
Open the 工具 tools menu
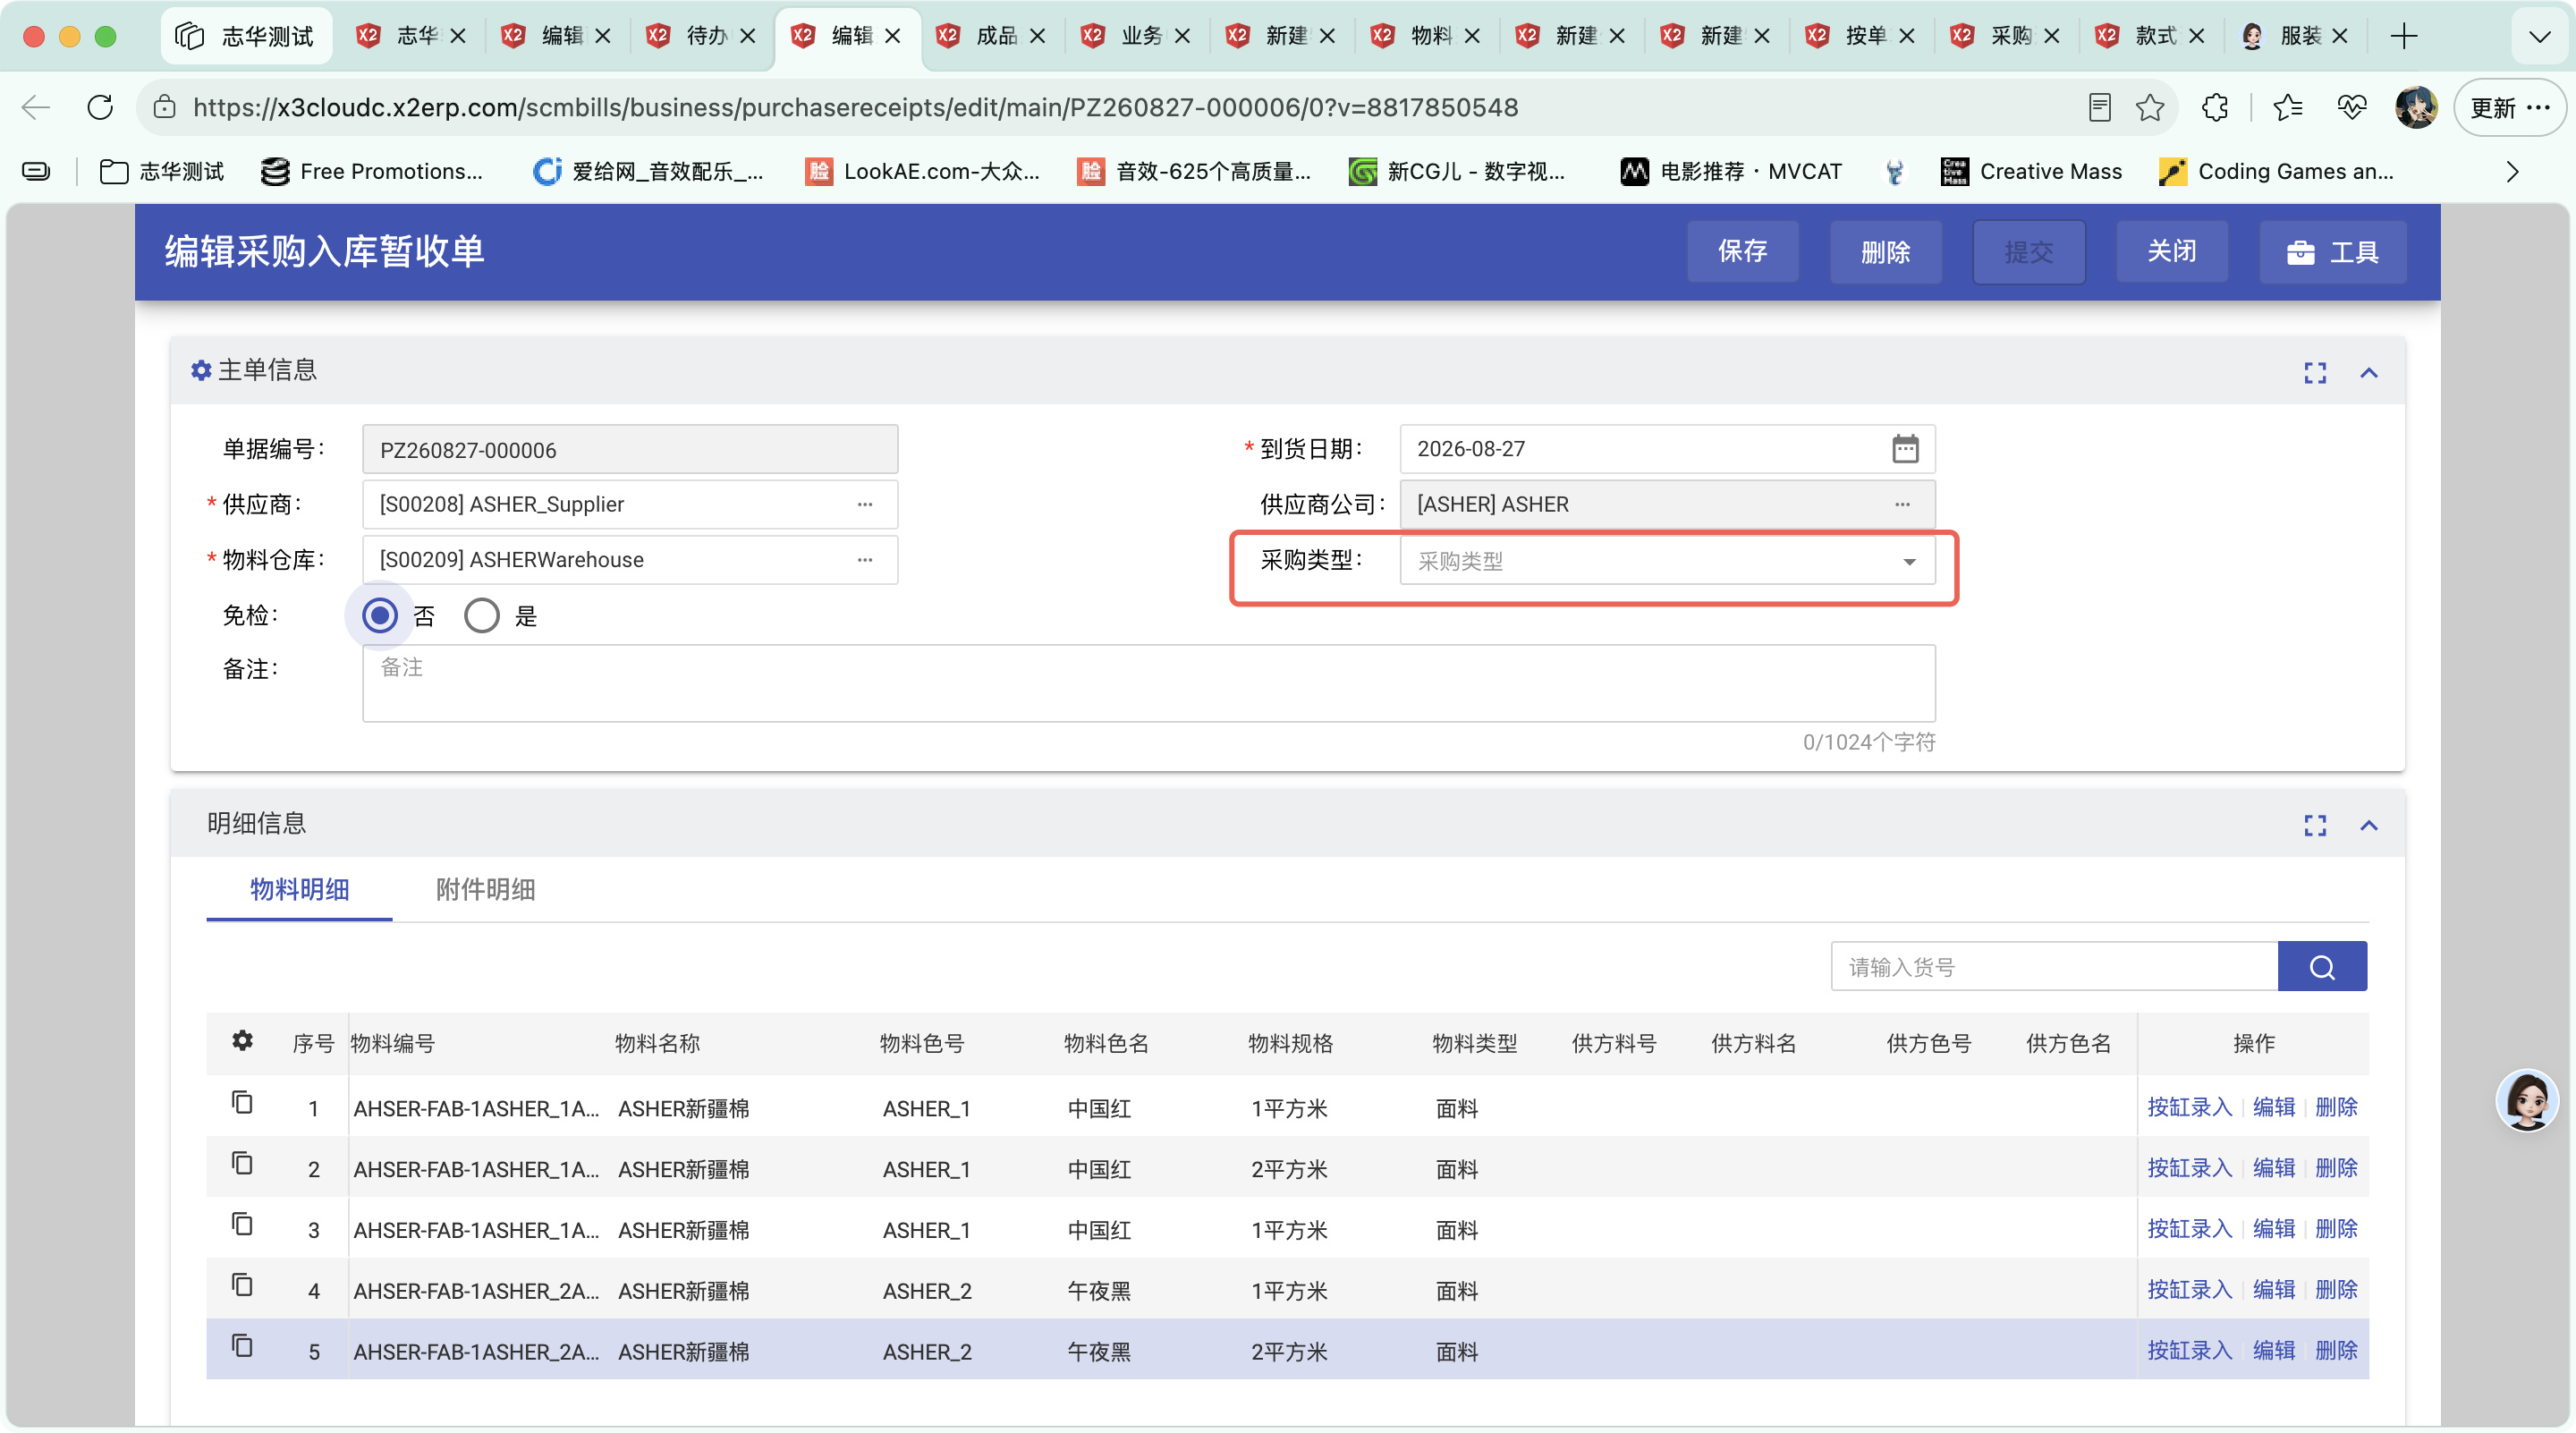tap(2333, 252)
